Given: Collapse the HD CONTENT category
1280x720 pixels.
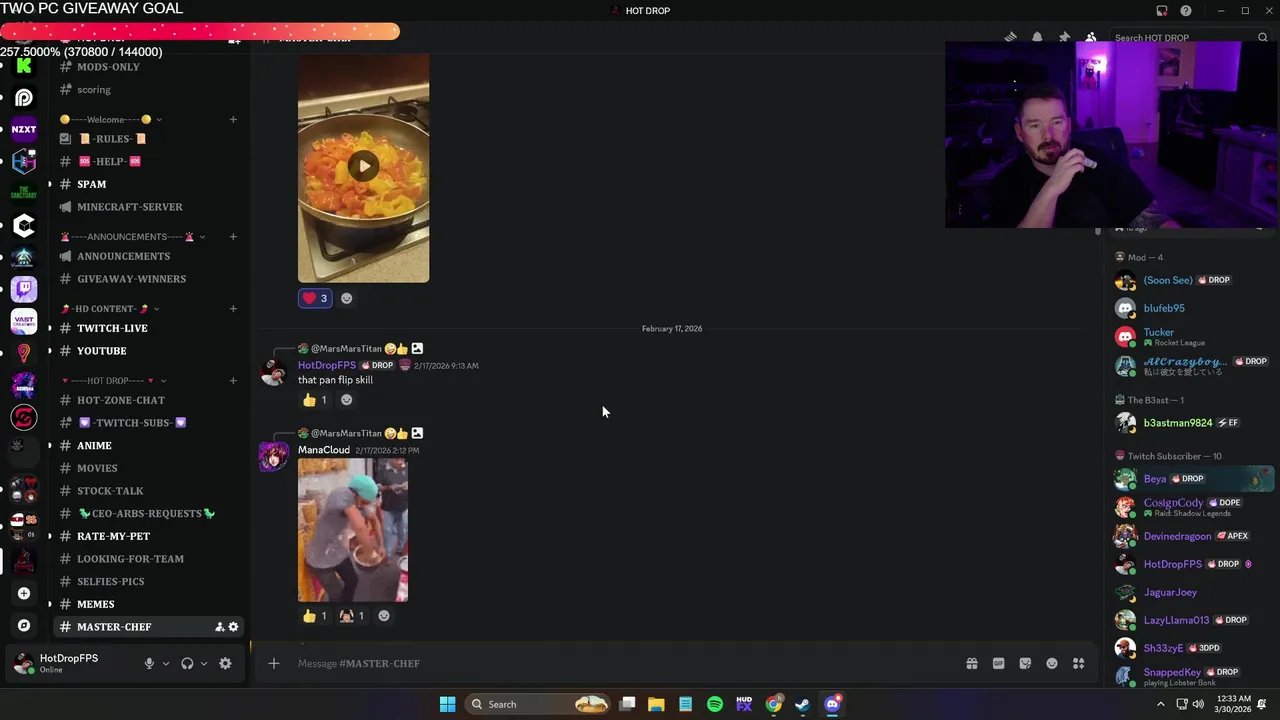Looking at the screenshot, I should pyautogui.click(x=110, y=308).
